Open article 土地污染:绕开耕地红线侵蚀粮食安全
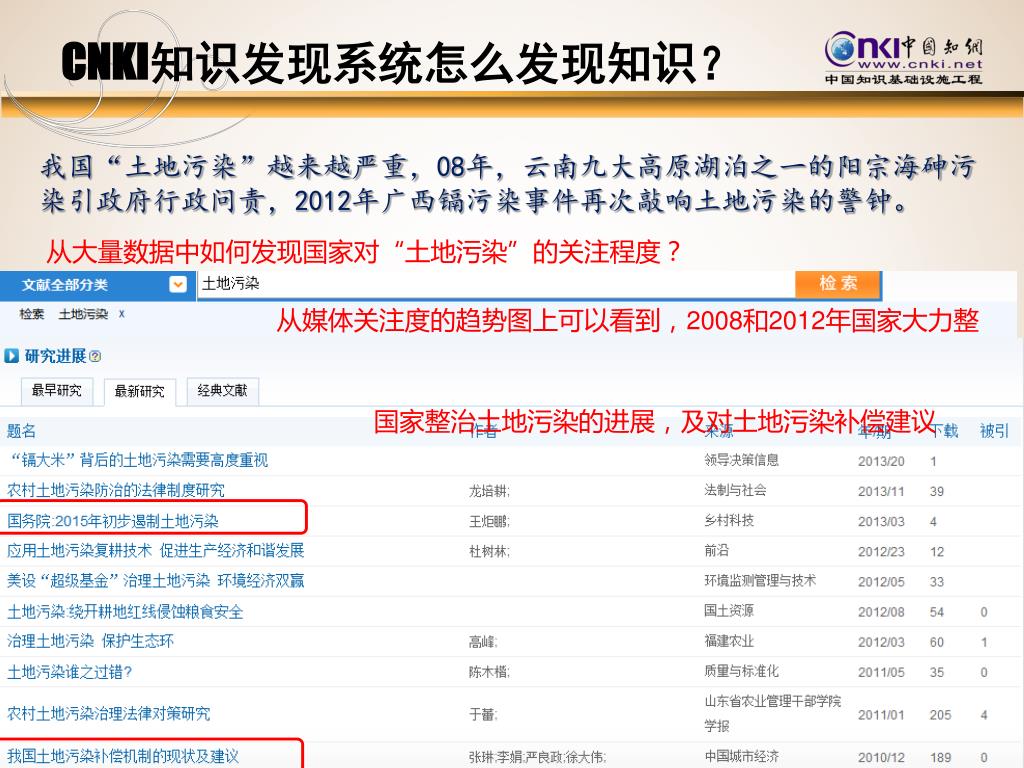 (x=125, y=612)
